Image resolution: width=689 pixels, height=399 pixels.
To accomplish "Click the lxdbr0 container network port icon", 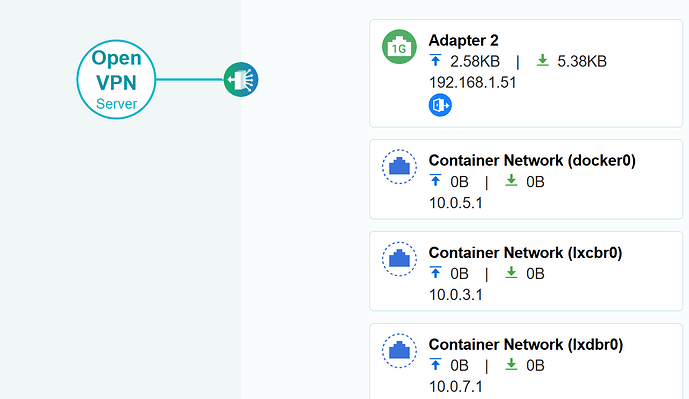I will 399,351.
